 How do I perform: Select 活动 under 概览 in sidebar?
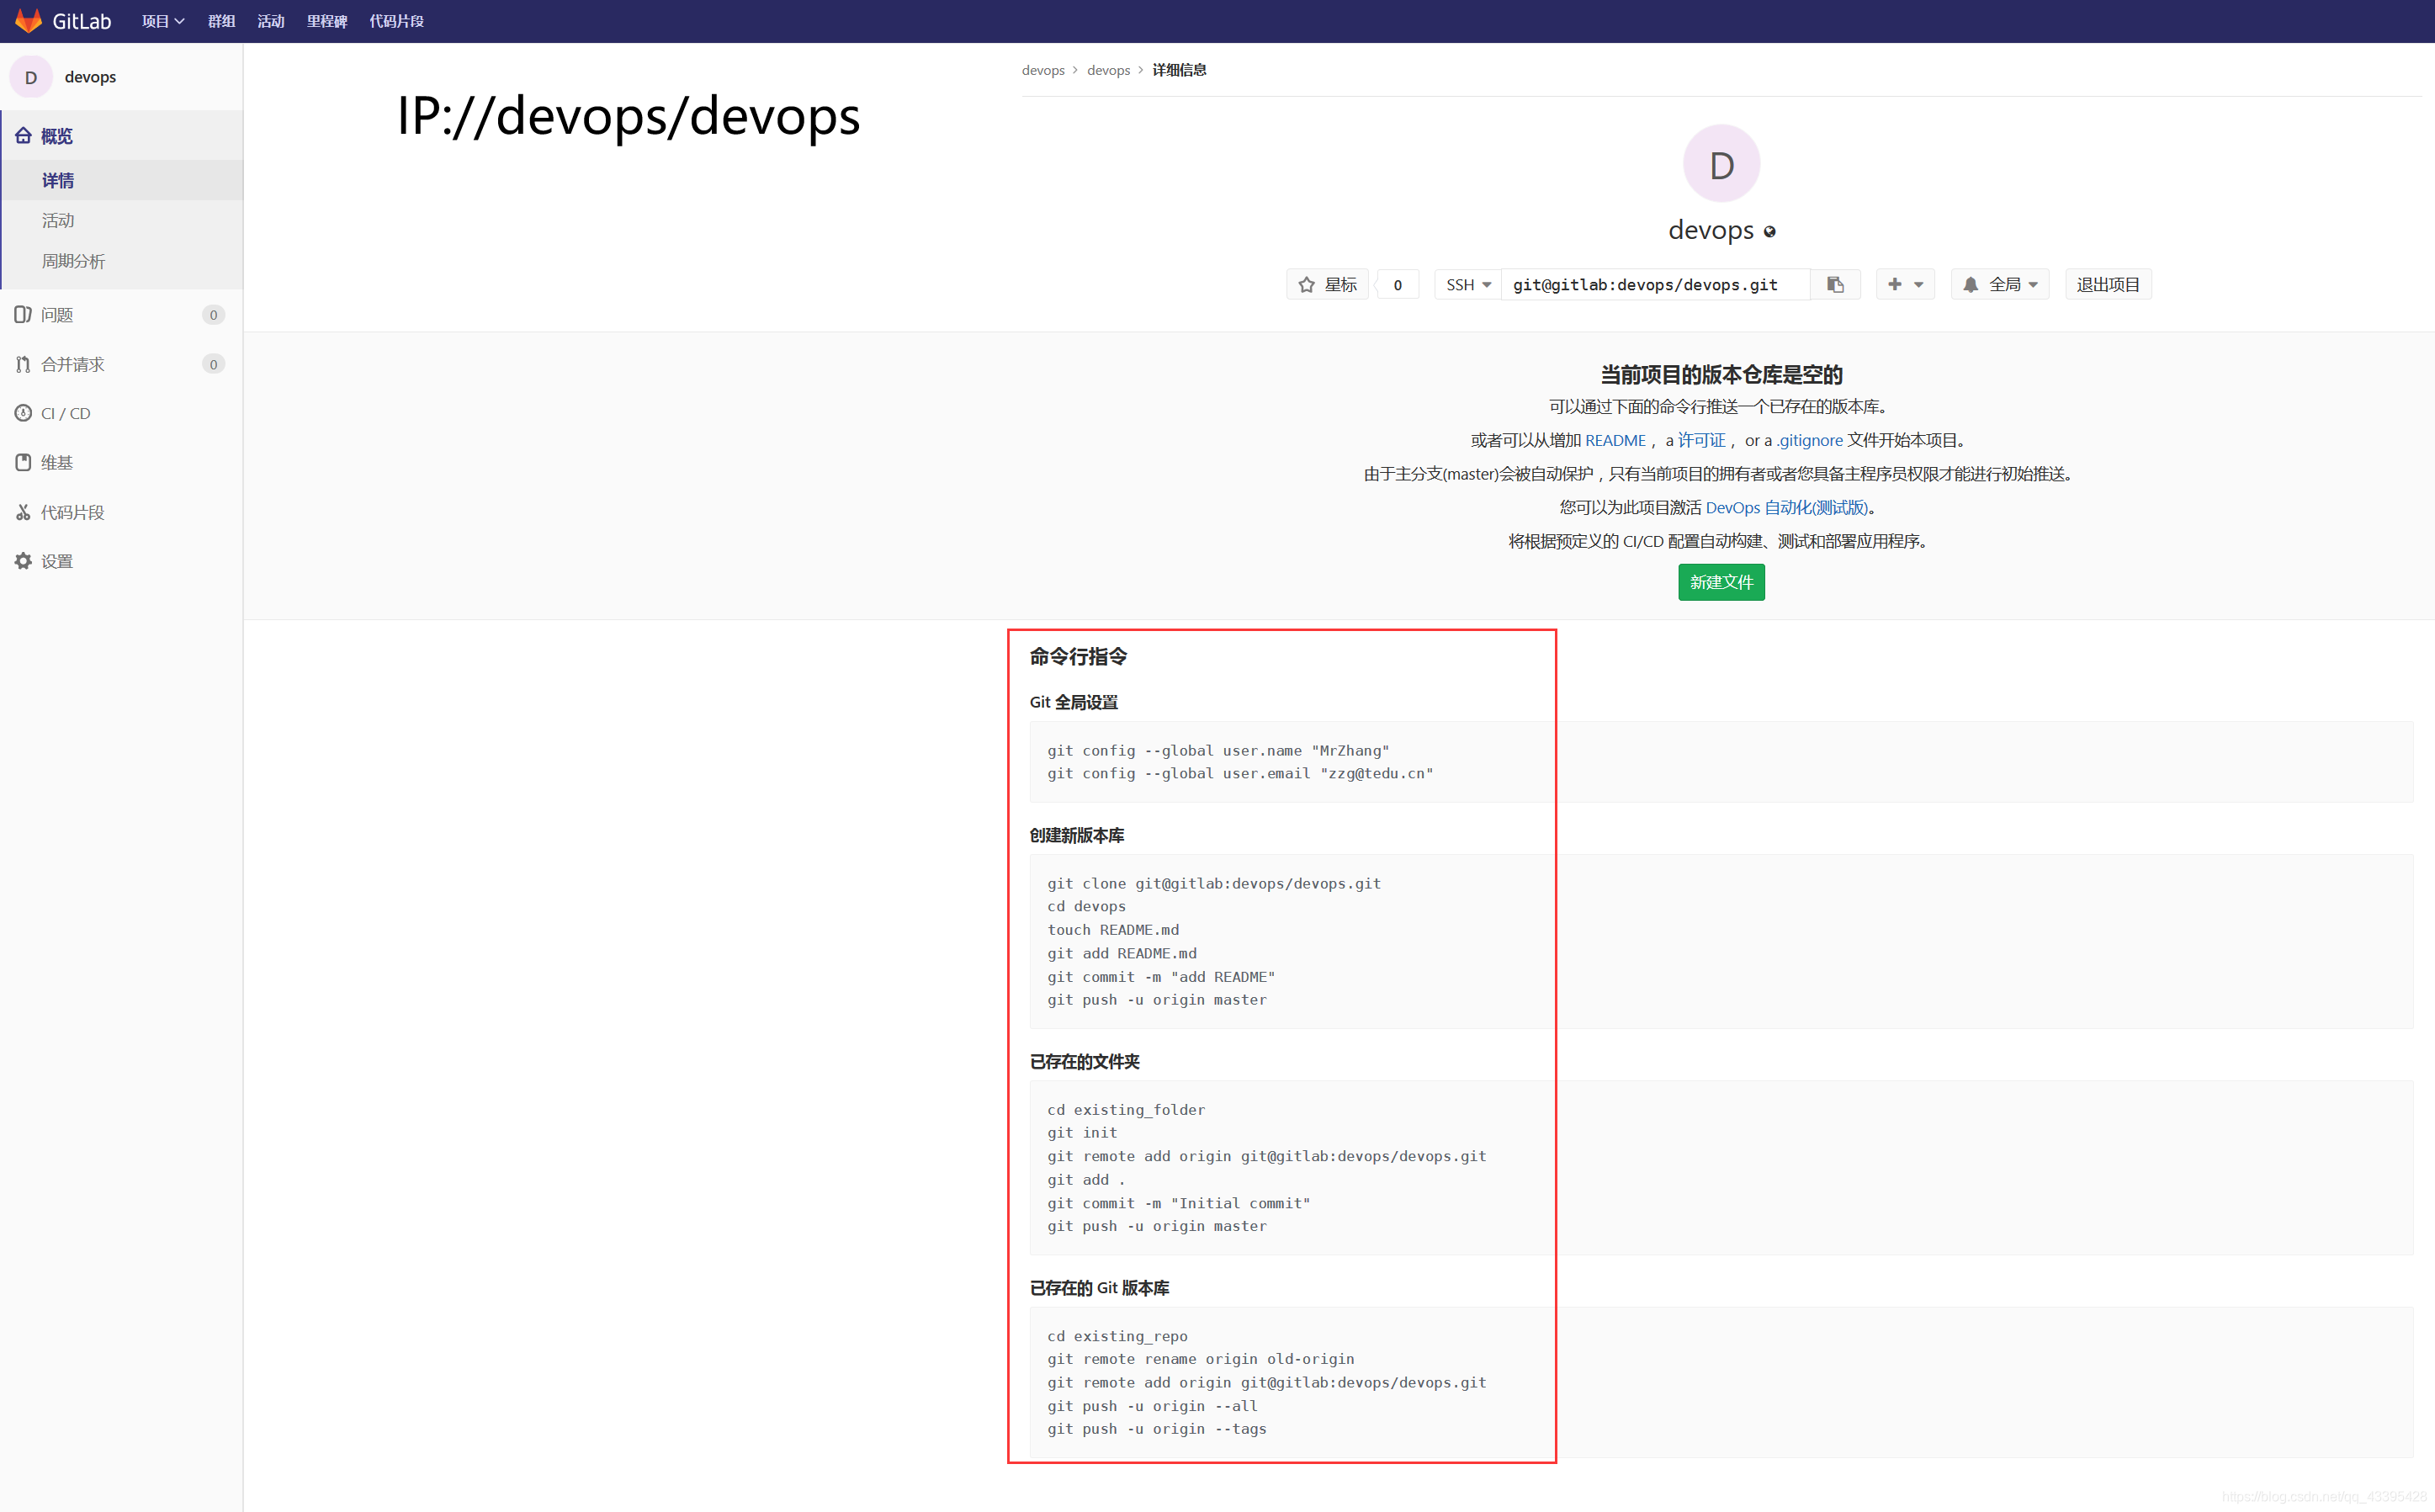click(58, 220)
